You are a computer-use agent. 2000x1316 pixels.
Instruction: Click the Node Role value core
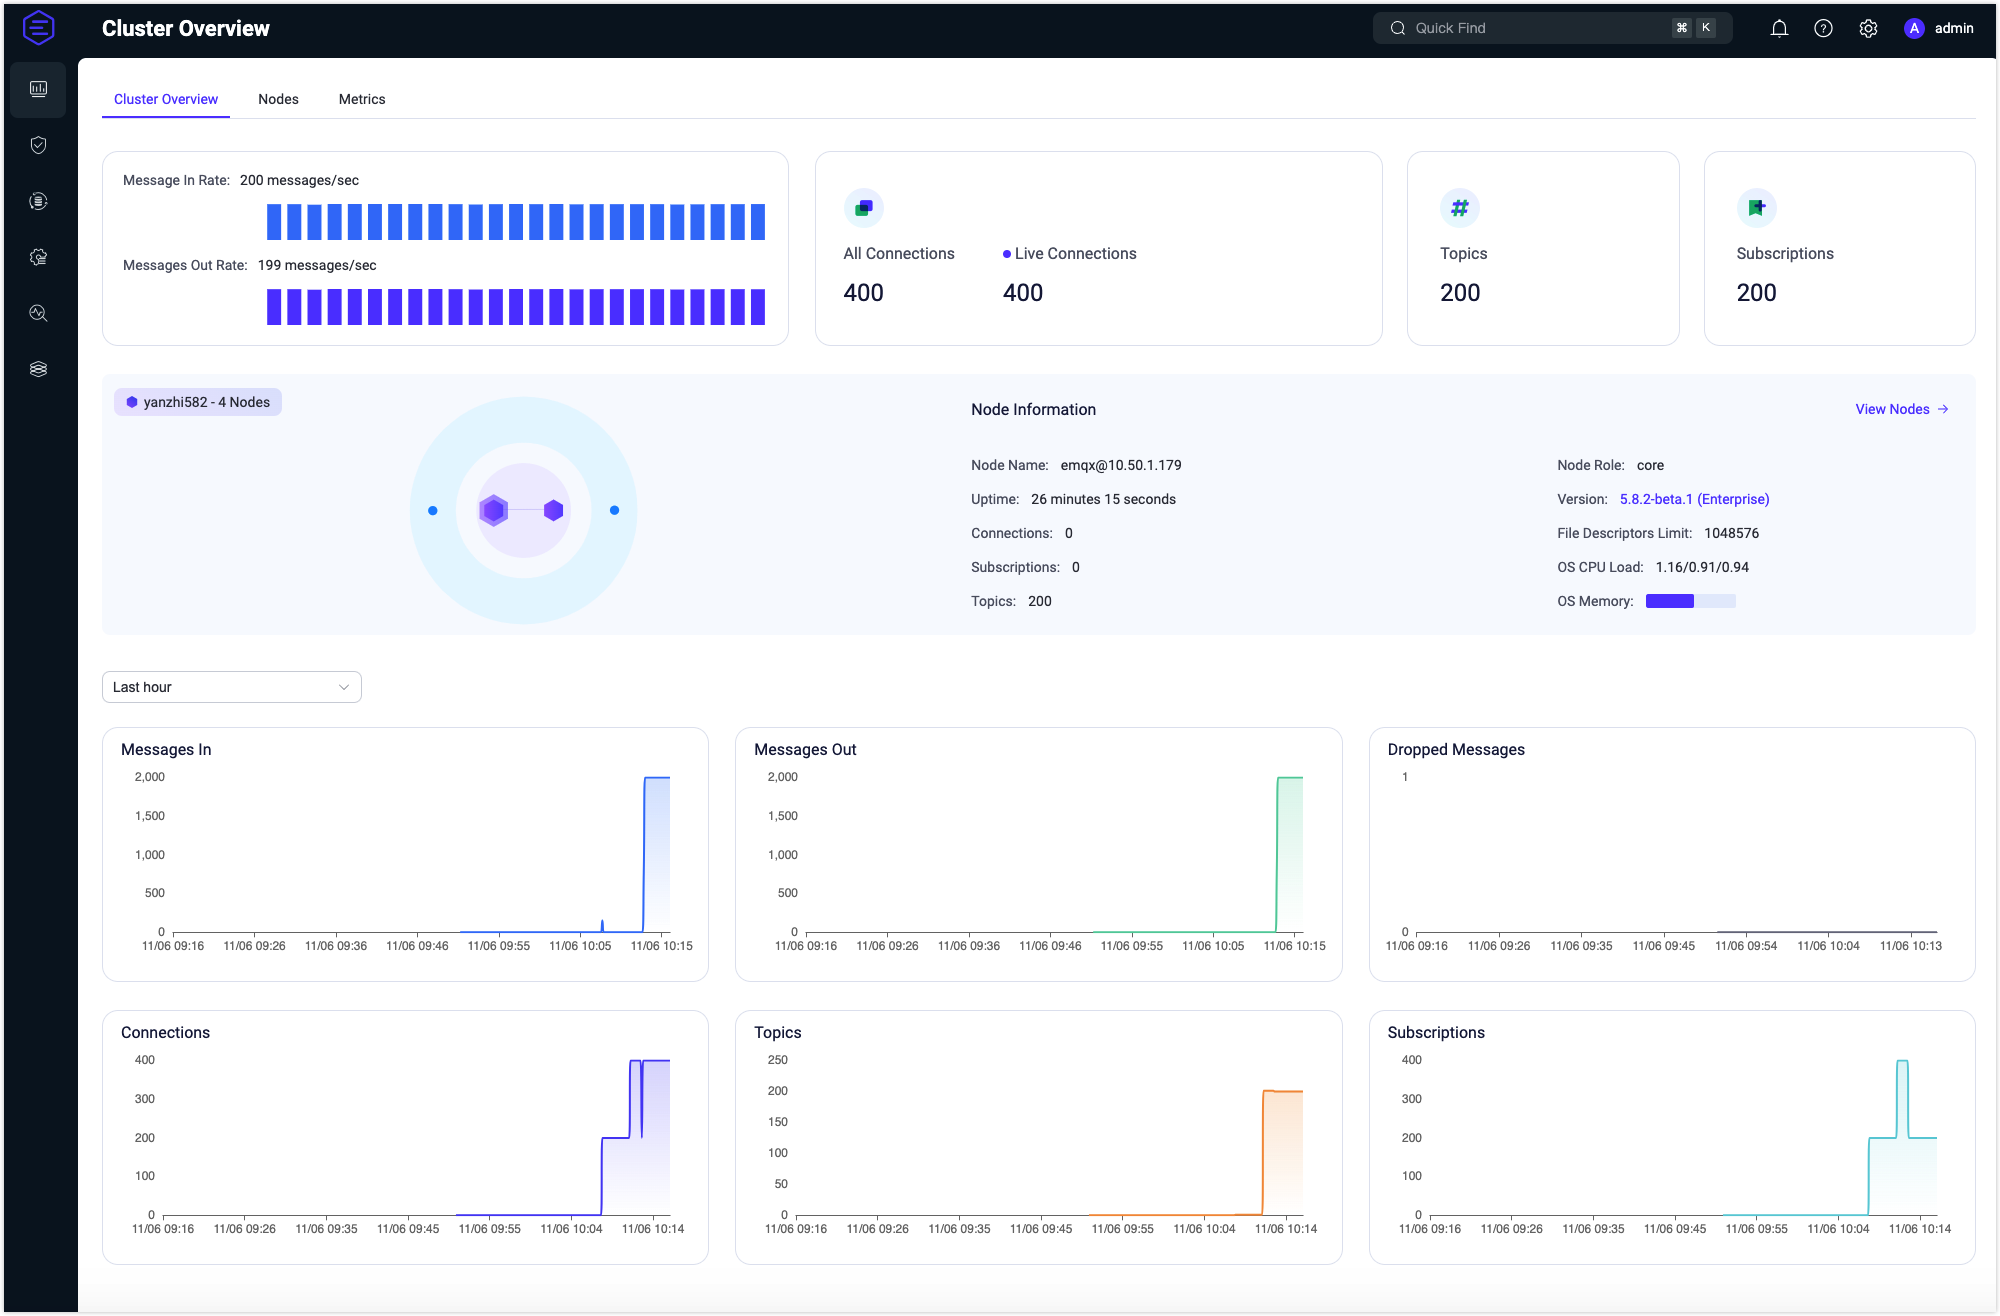point(1650,465)
